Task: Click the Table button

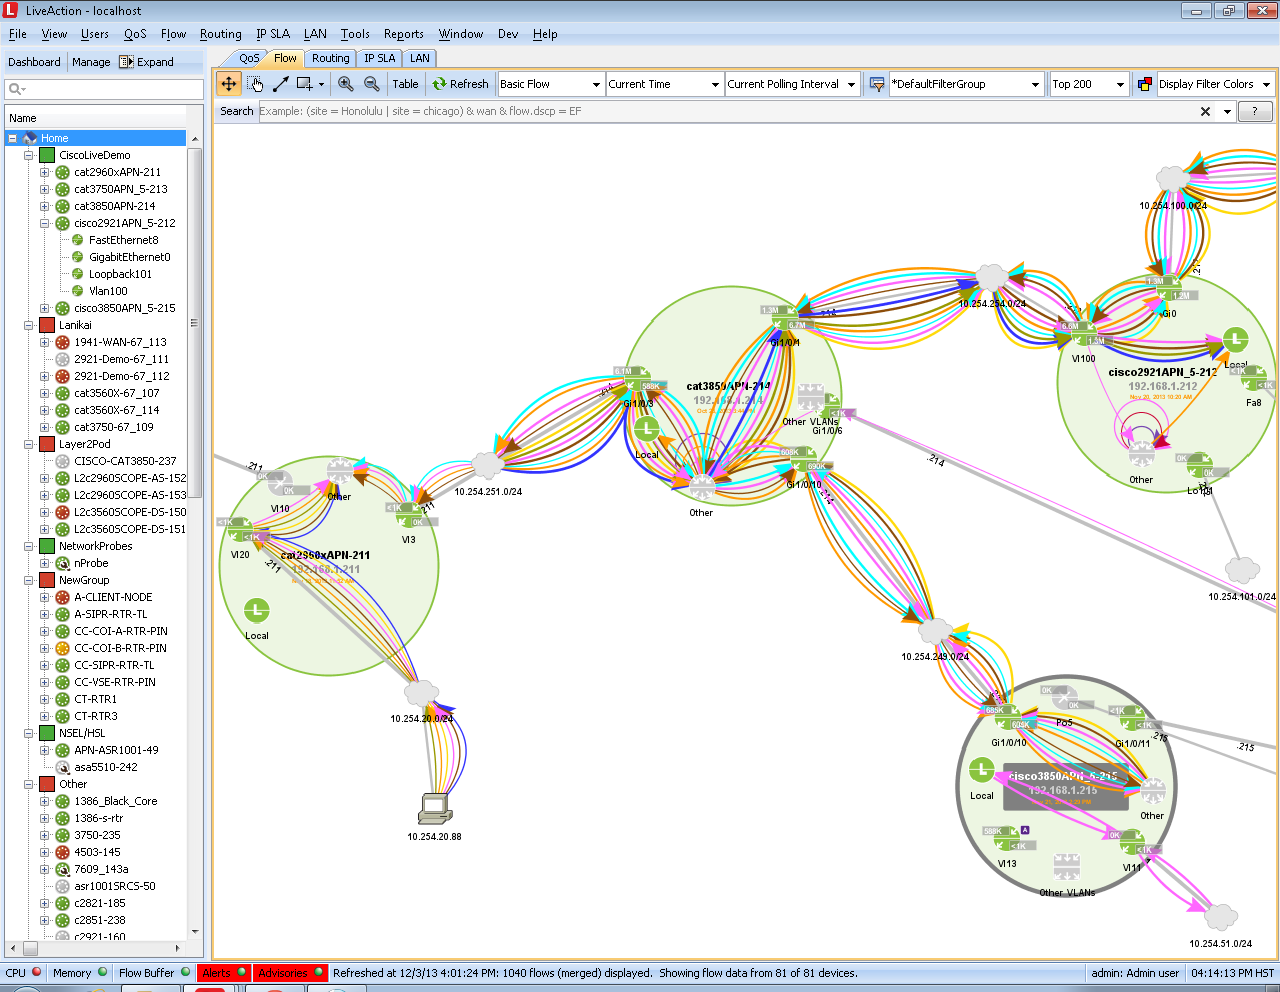Action: coord(405,83)
